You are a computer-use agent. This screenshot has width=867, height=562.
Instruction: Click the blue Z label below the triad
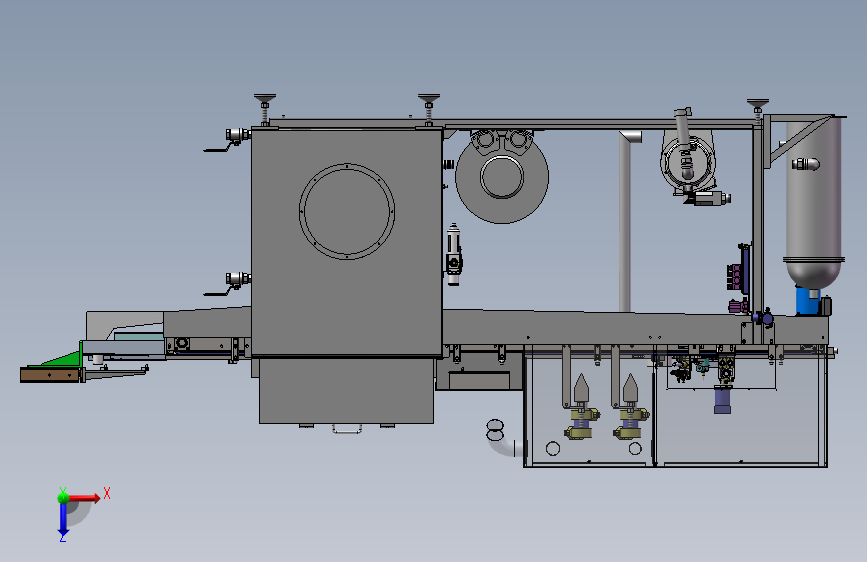point(62,538)
